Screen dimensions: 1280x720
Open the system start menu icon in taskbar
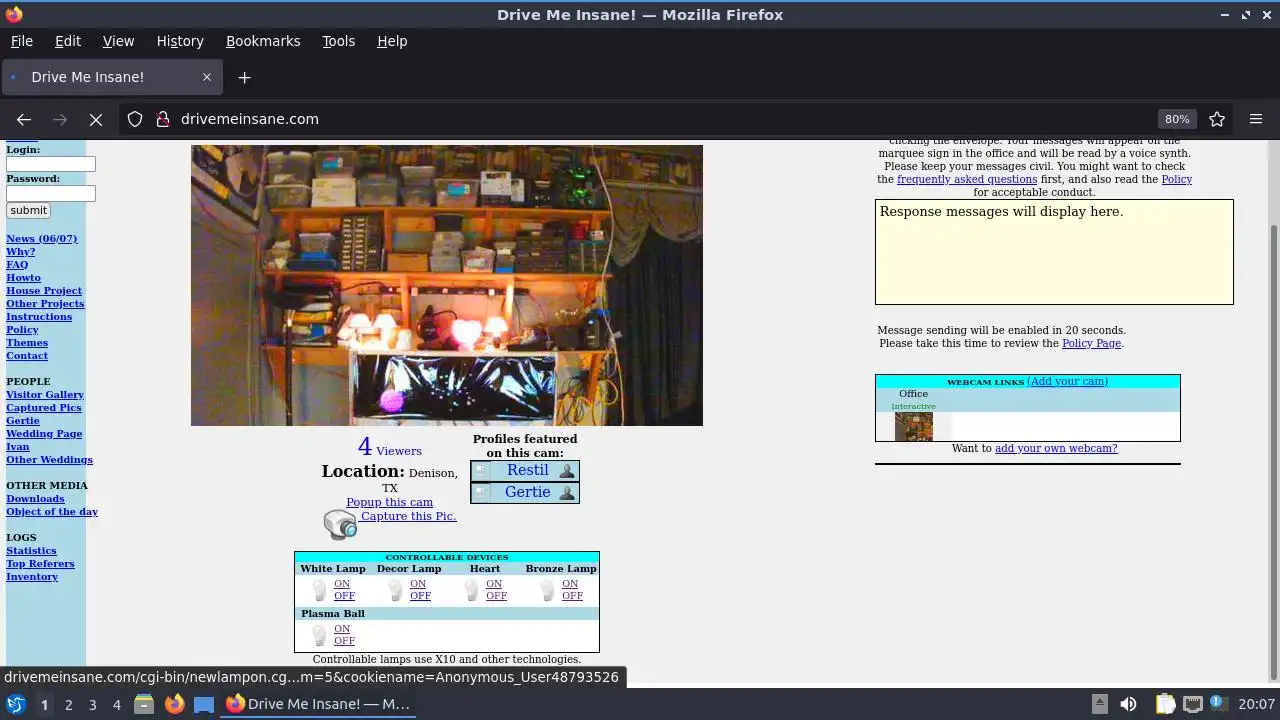click(15, 704)
